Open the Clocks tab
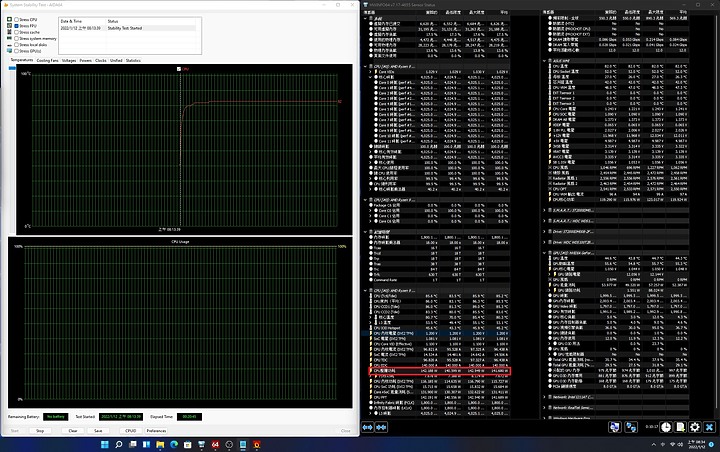Viewport: 720px width, 452px height. [x=101, y=60]
